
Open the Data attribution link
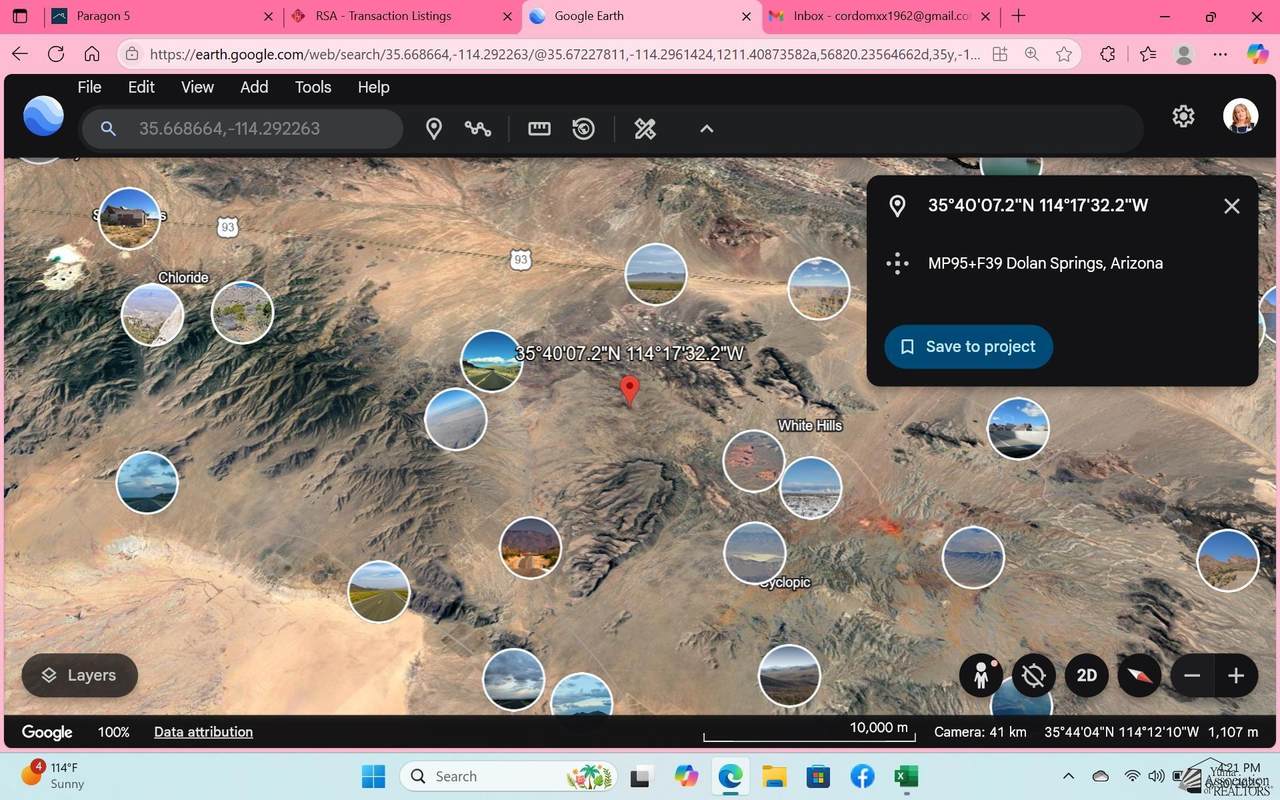[203, 732]
